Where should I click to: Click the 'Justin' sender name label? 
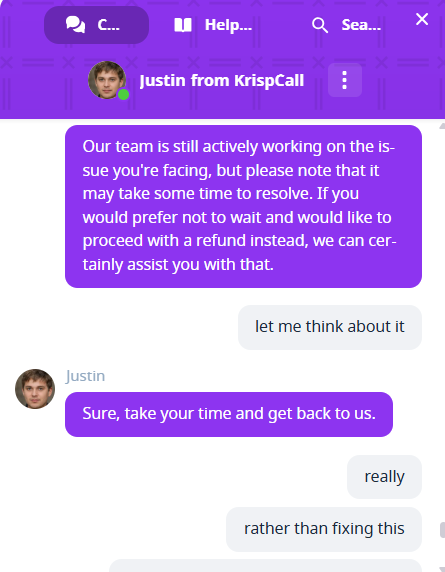tap(85, 376)
